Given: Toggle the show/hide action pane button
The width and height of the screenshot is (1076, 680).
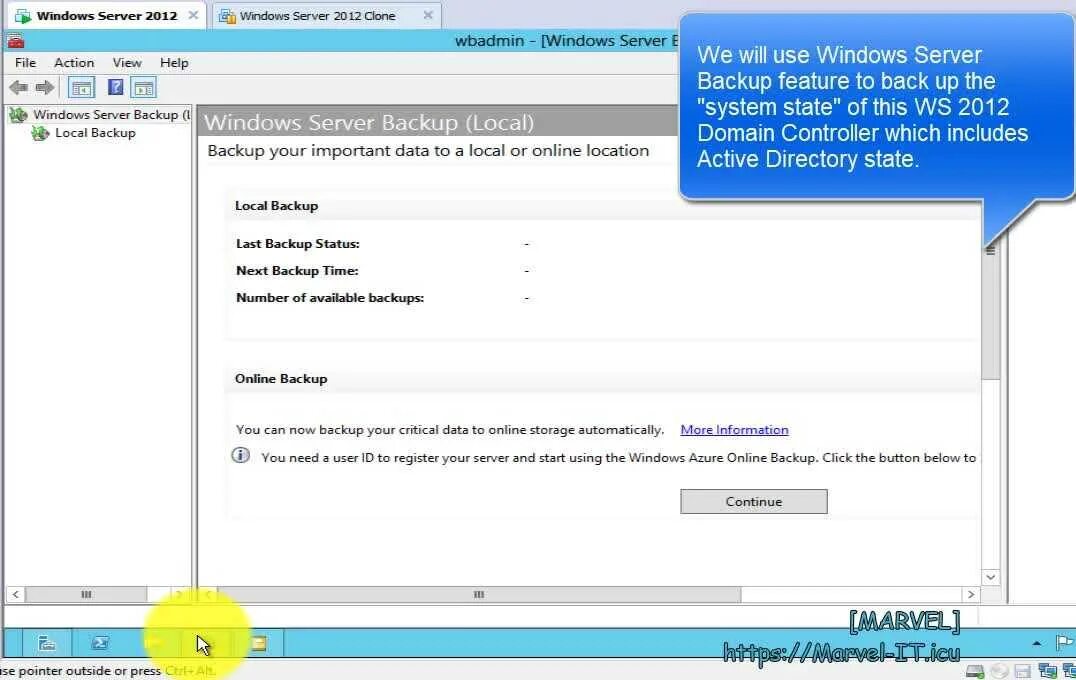Looking at the screenshot, I should [x=144, y=88].
